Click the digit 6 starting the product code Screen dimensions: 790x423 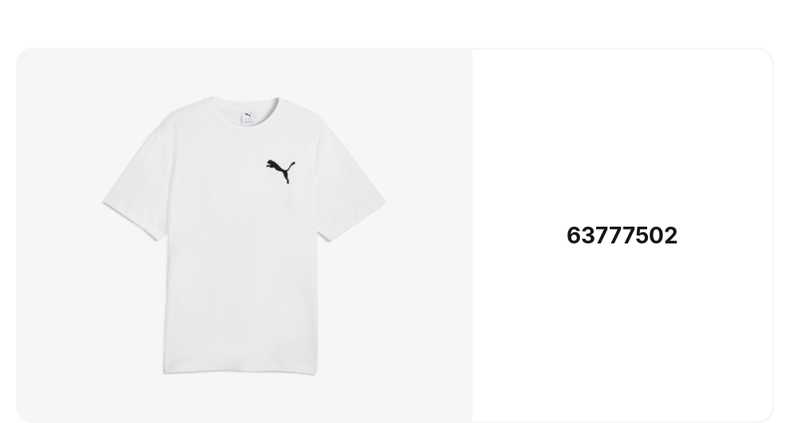pos(574,236)
